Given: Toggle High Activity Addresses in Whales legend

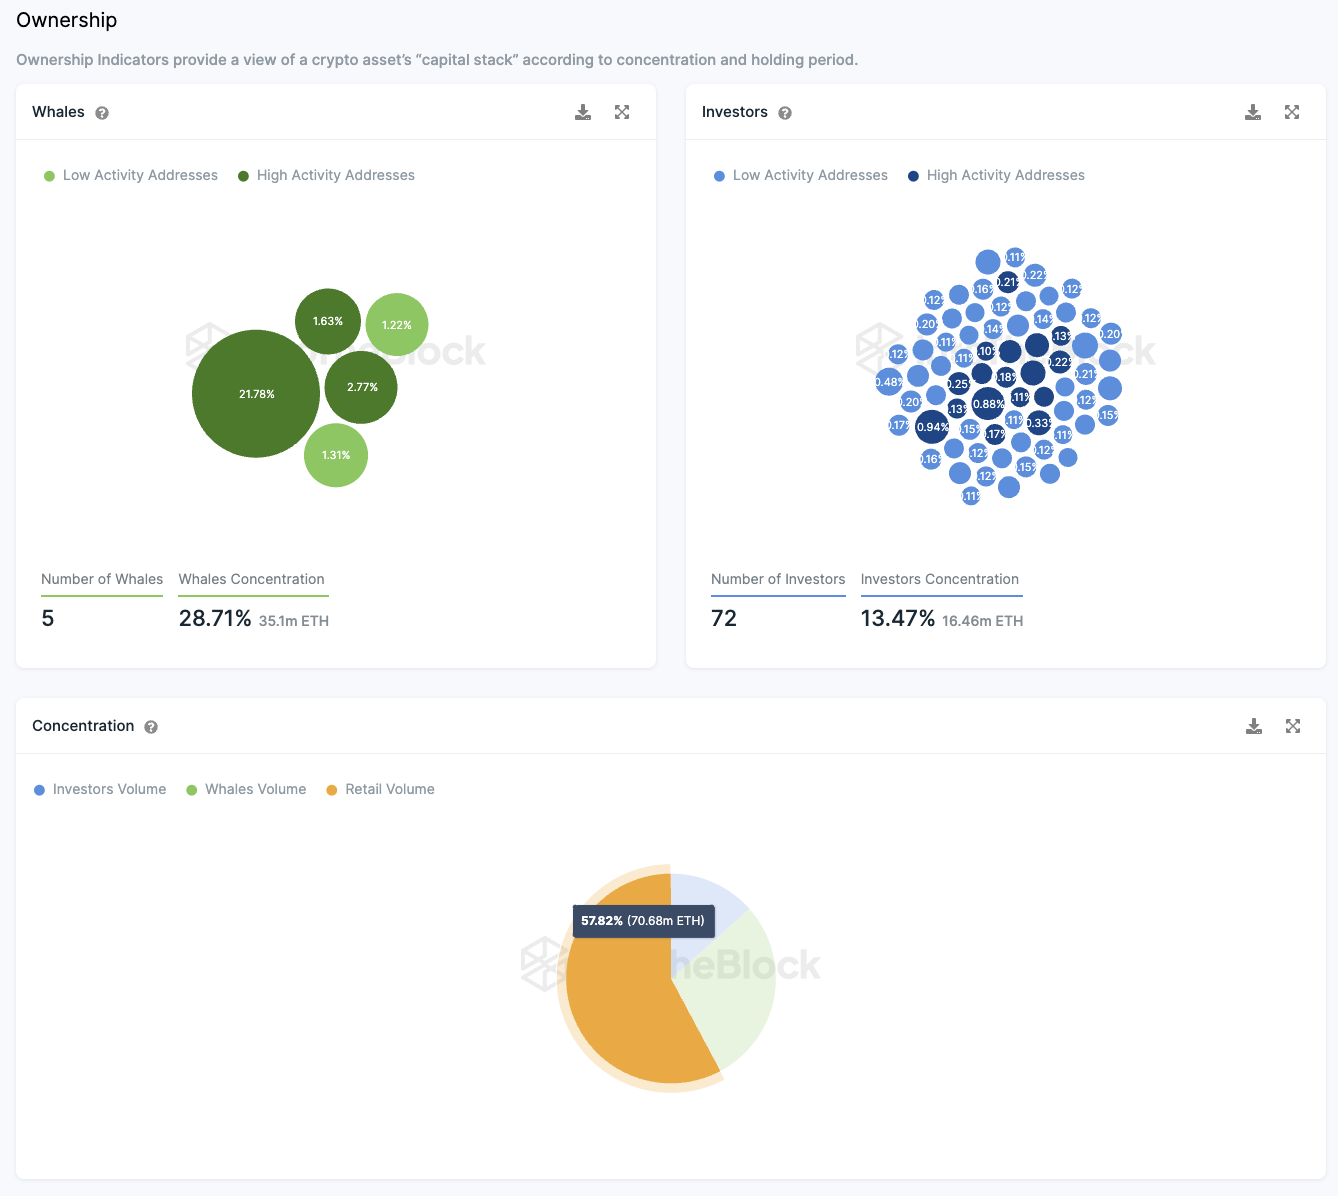Looking at the screenshot, I should click(x=326, y=175).
